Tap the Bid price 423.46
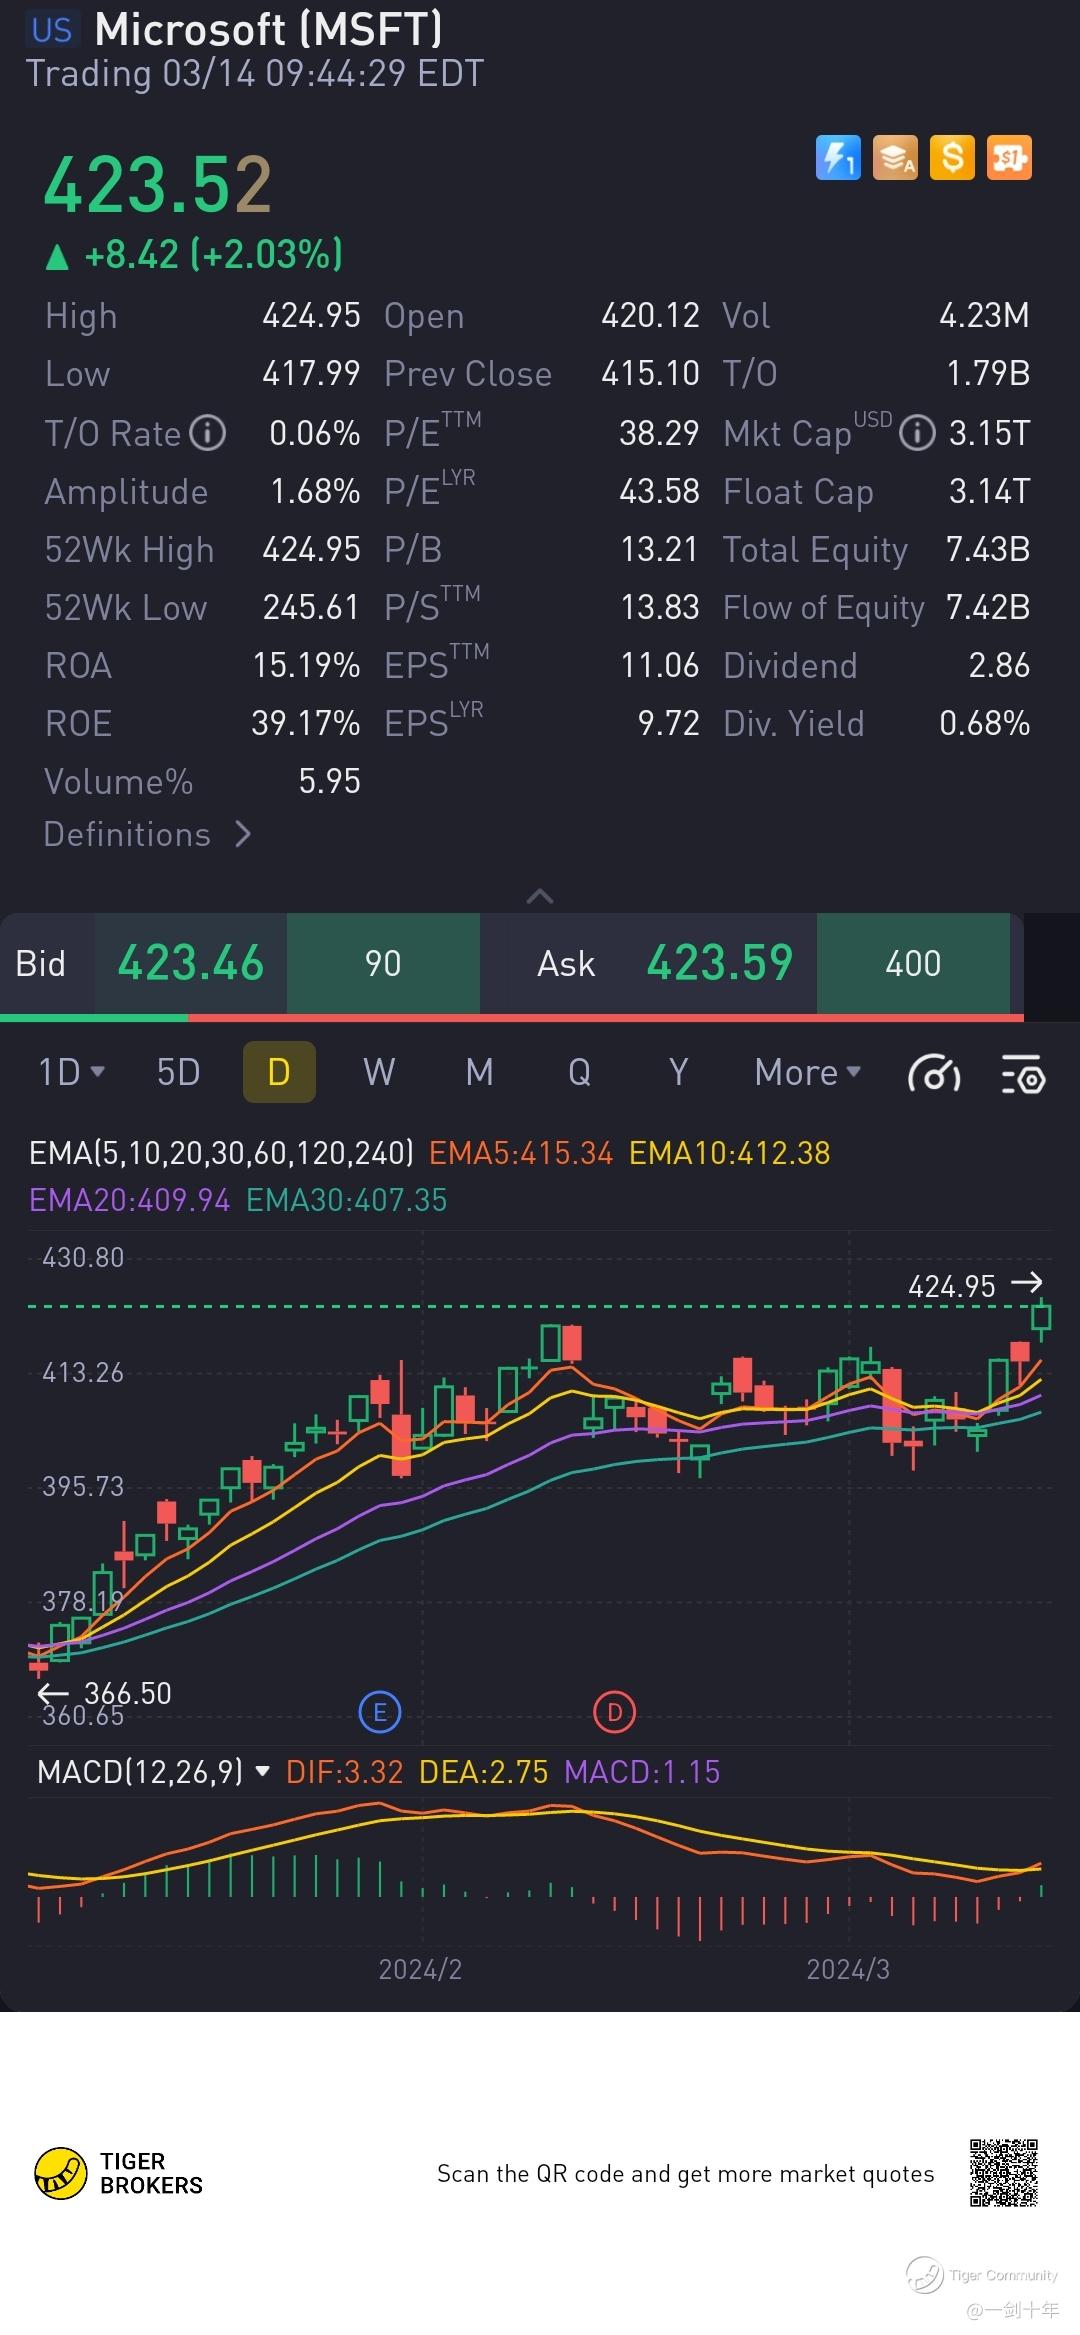This screenshot has width=1080, height=2335. pyautogui.click(x=191, y=964)
